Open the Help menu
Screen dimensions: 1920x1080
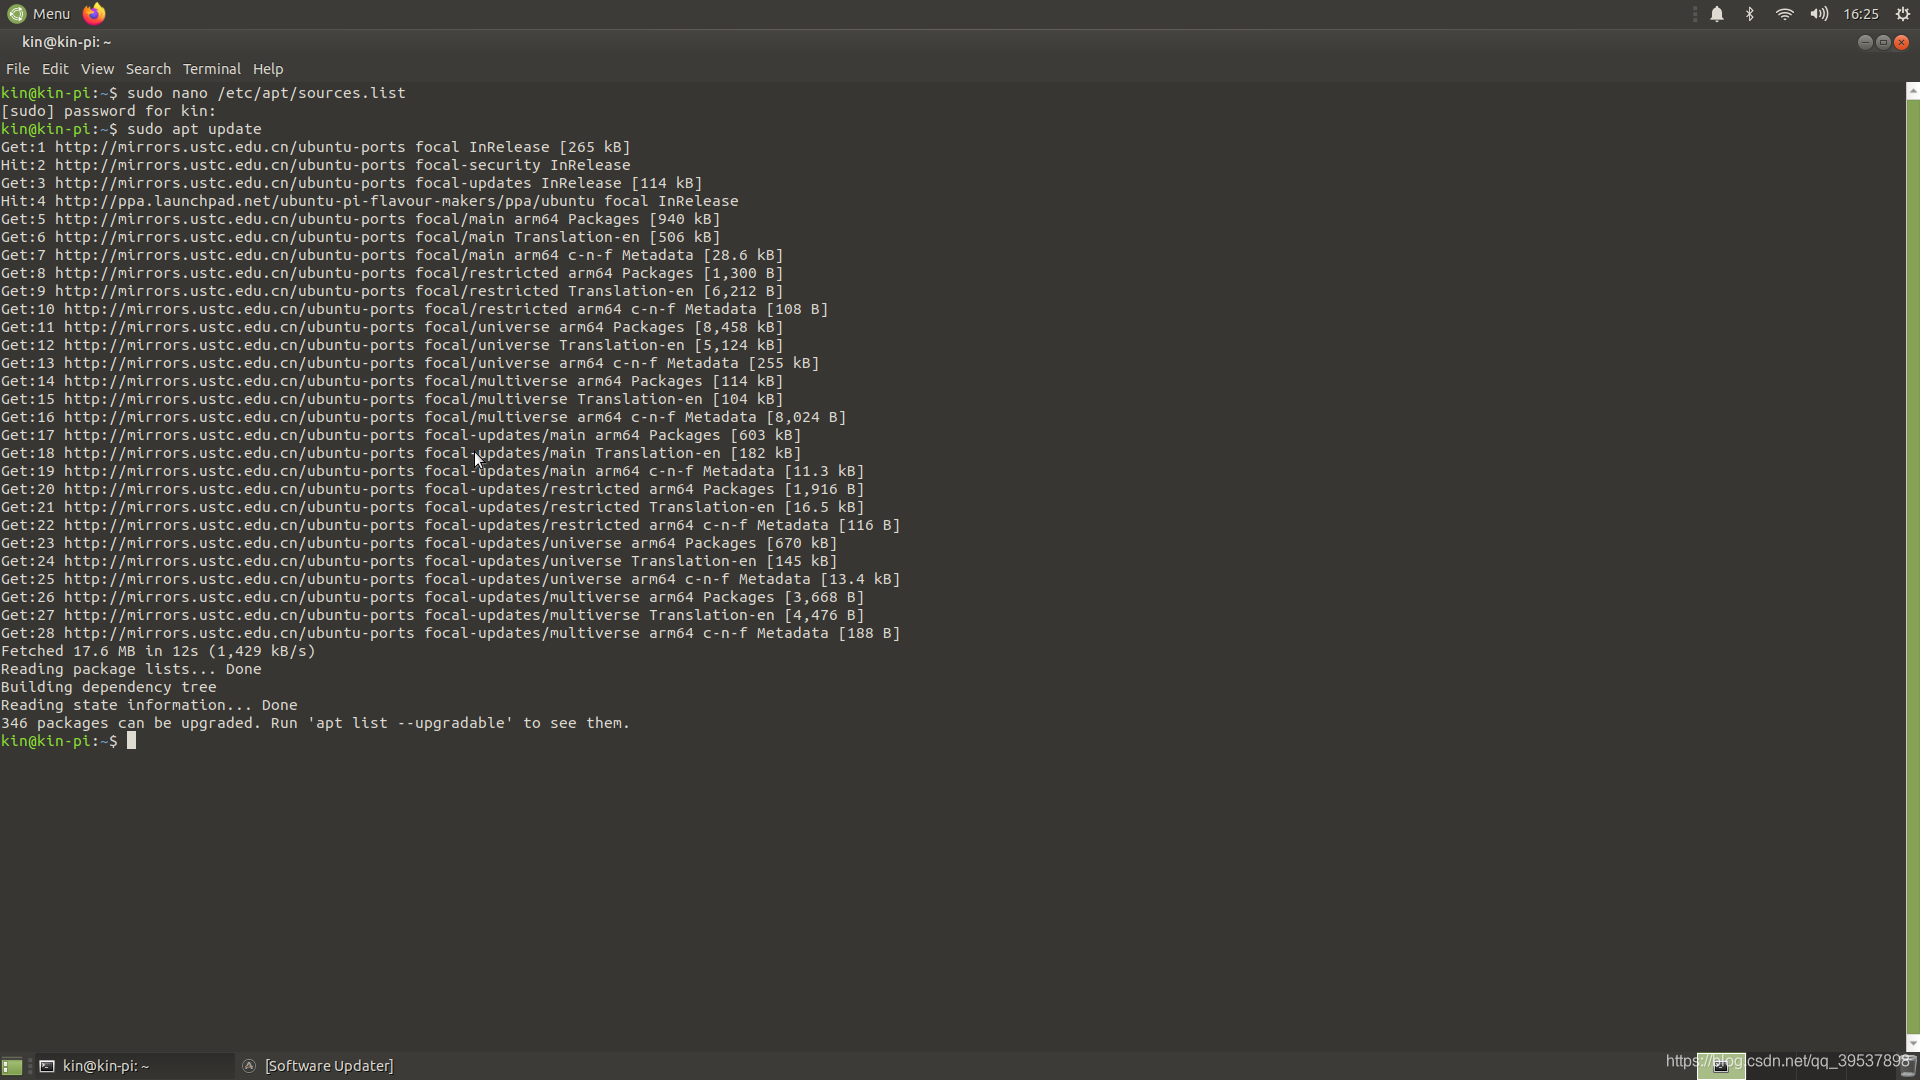[x=268, y=69]
